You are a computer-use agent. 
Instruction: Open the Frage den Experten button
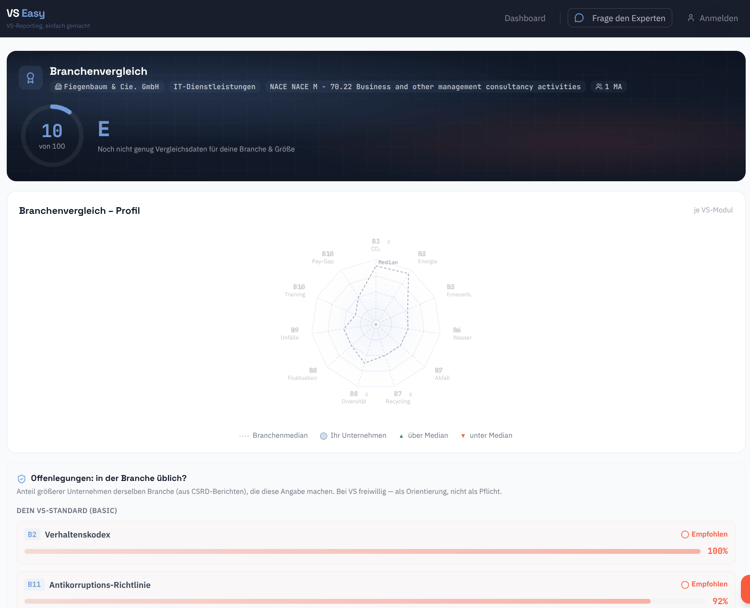pyautogui.click(x=619, y=18)
